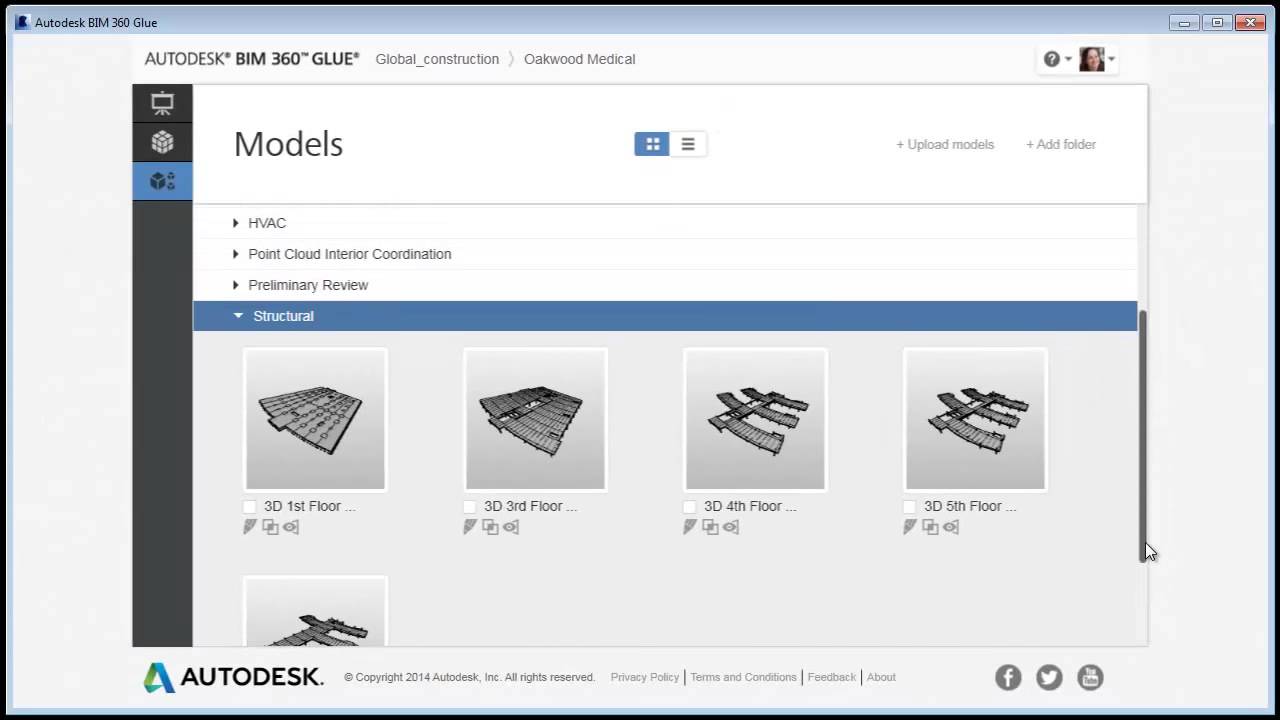The height and width of the screenshot is (720, 1280).
Task: Open the merged models sidebar icon
Action: pos(162,181)
